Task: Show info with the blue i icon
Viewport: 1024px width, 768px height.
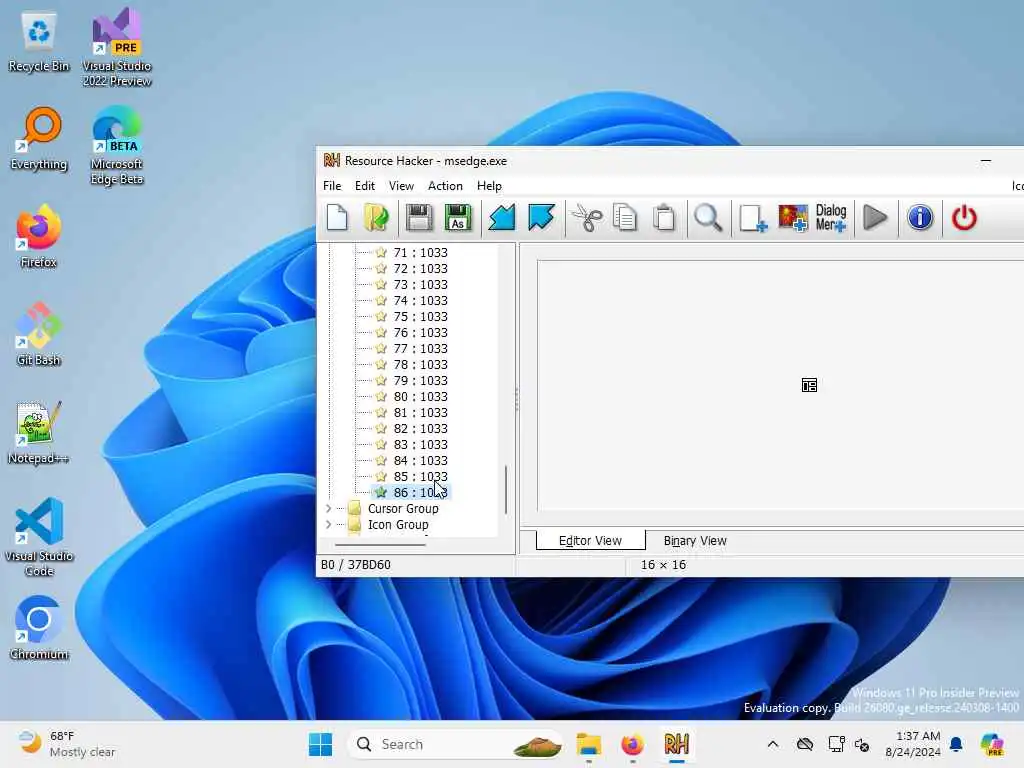Action: tap(920, 217)
